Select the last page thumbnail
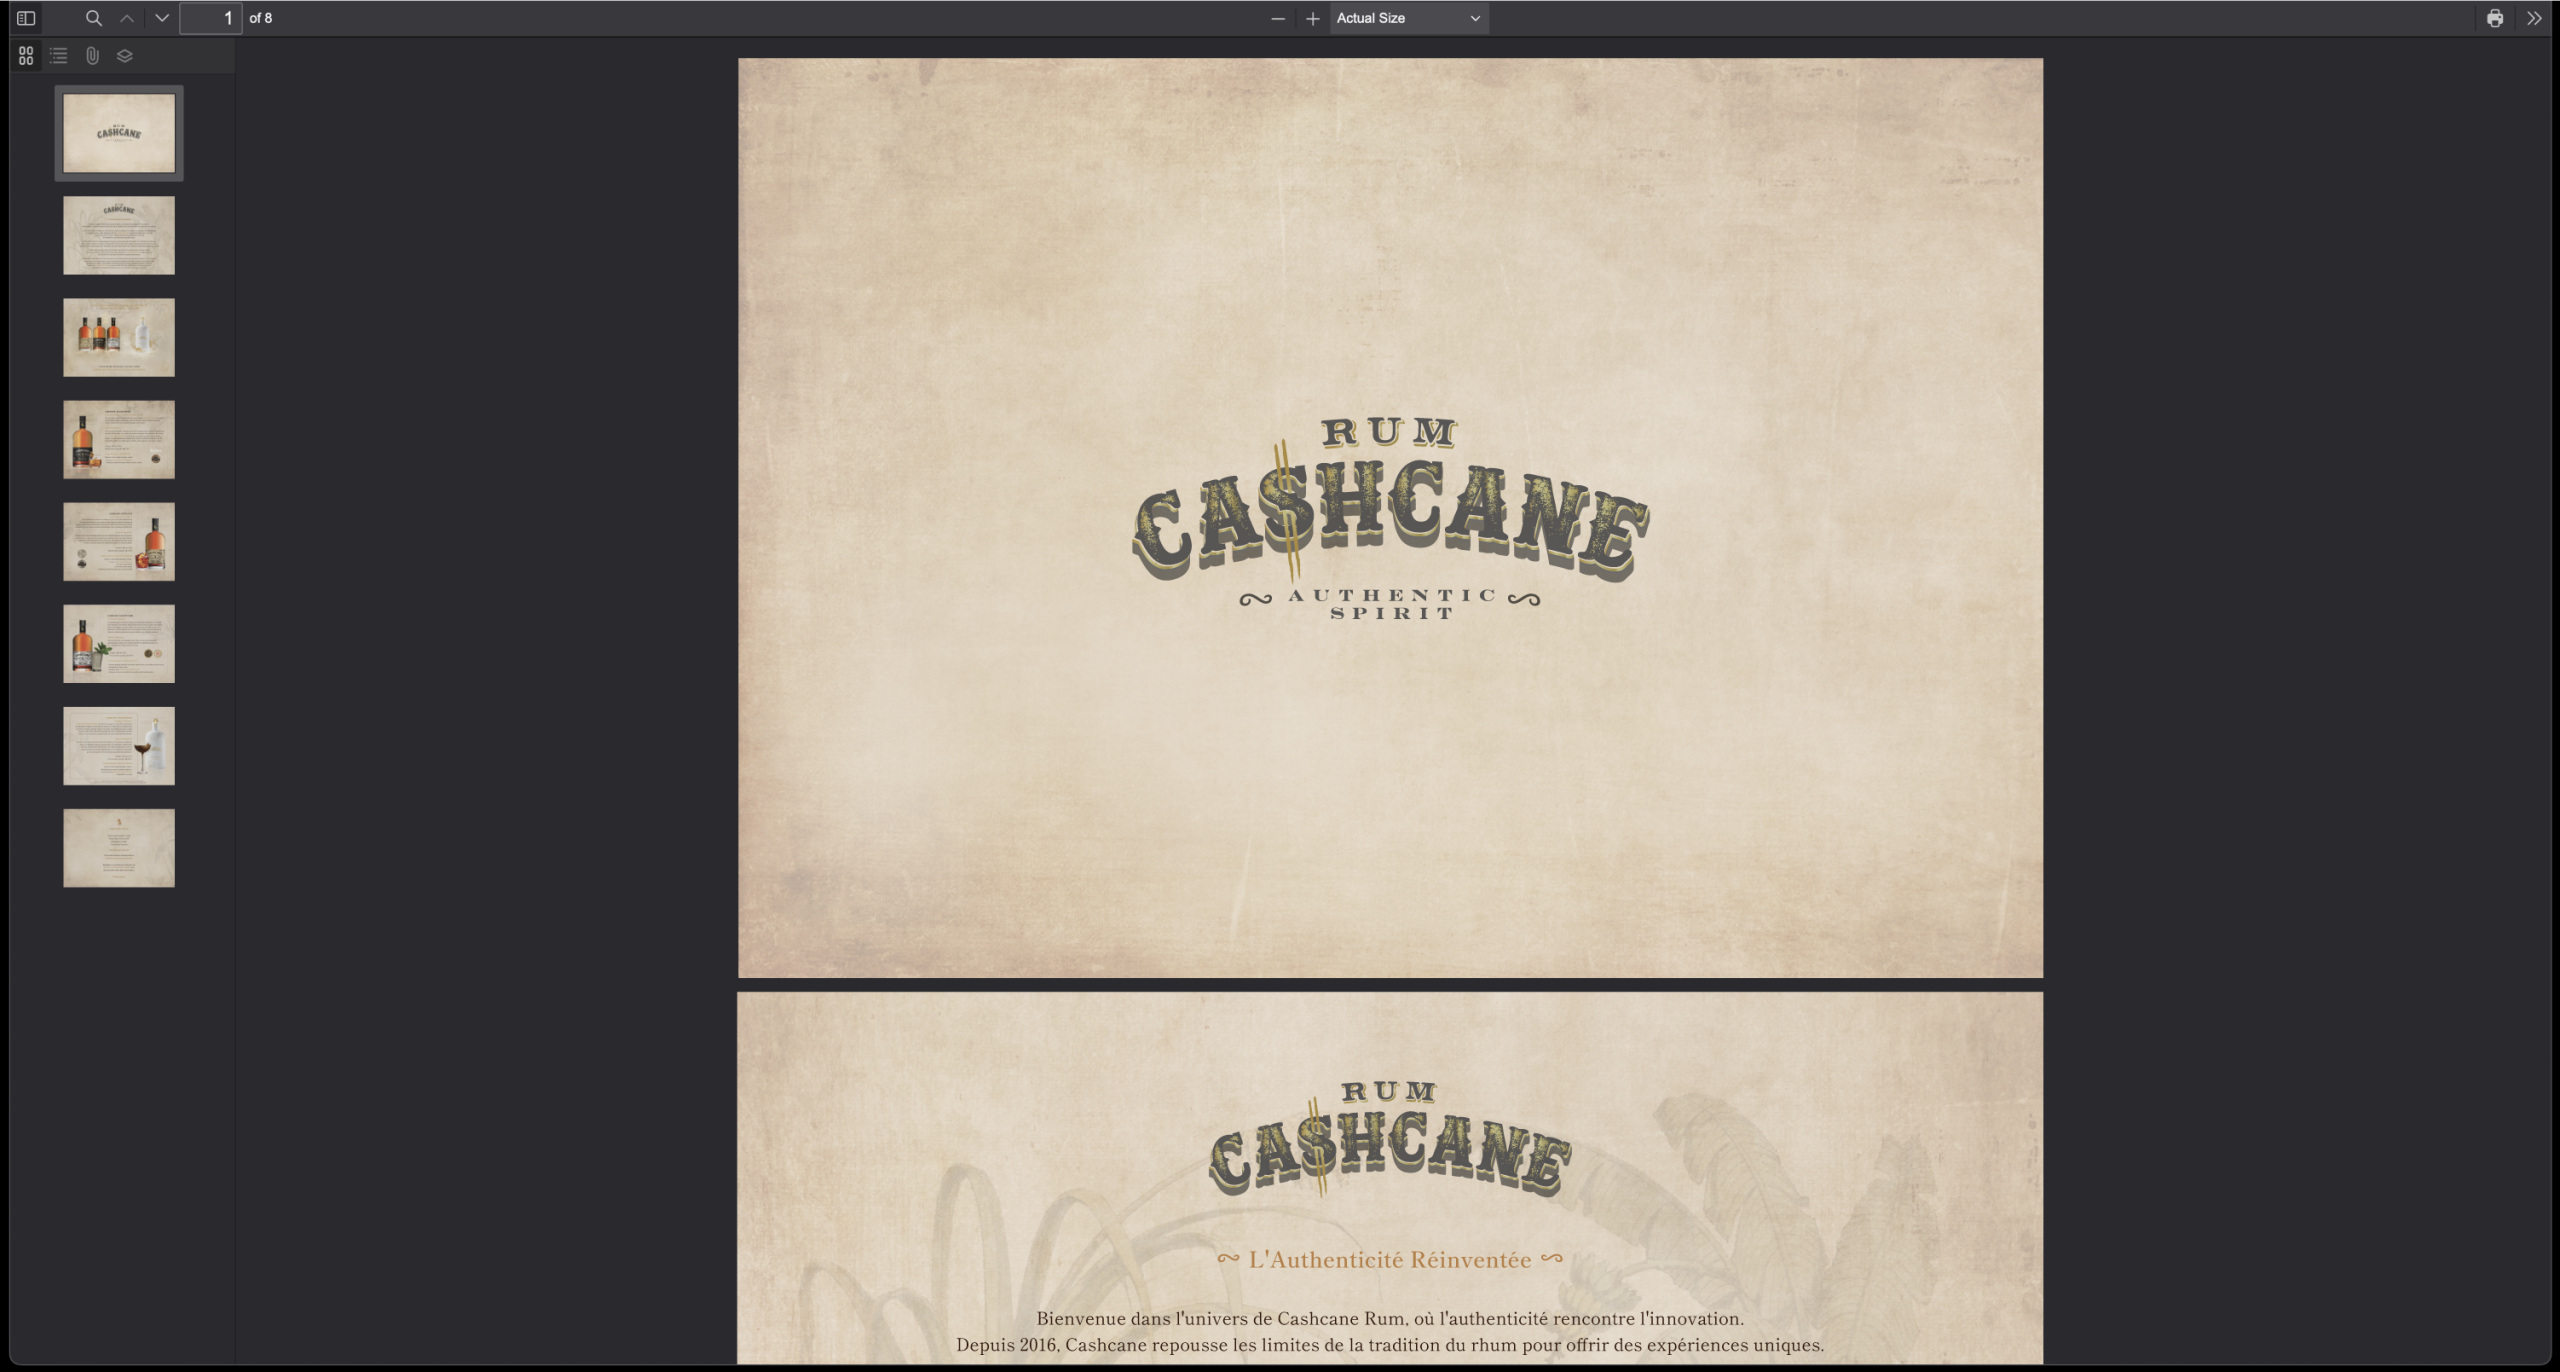 click(119, 847)
